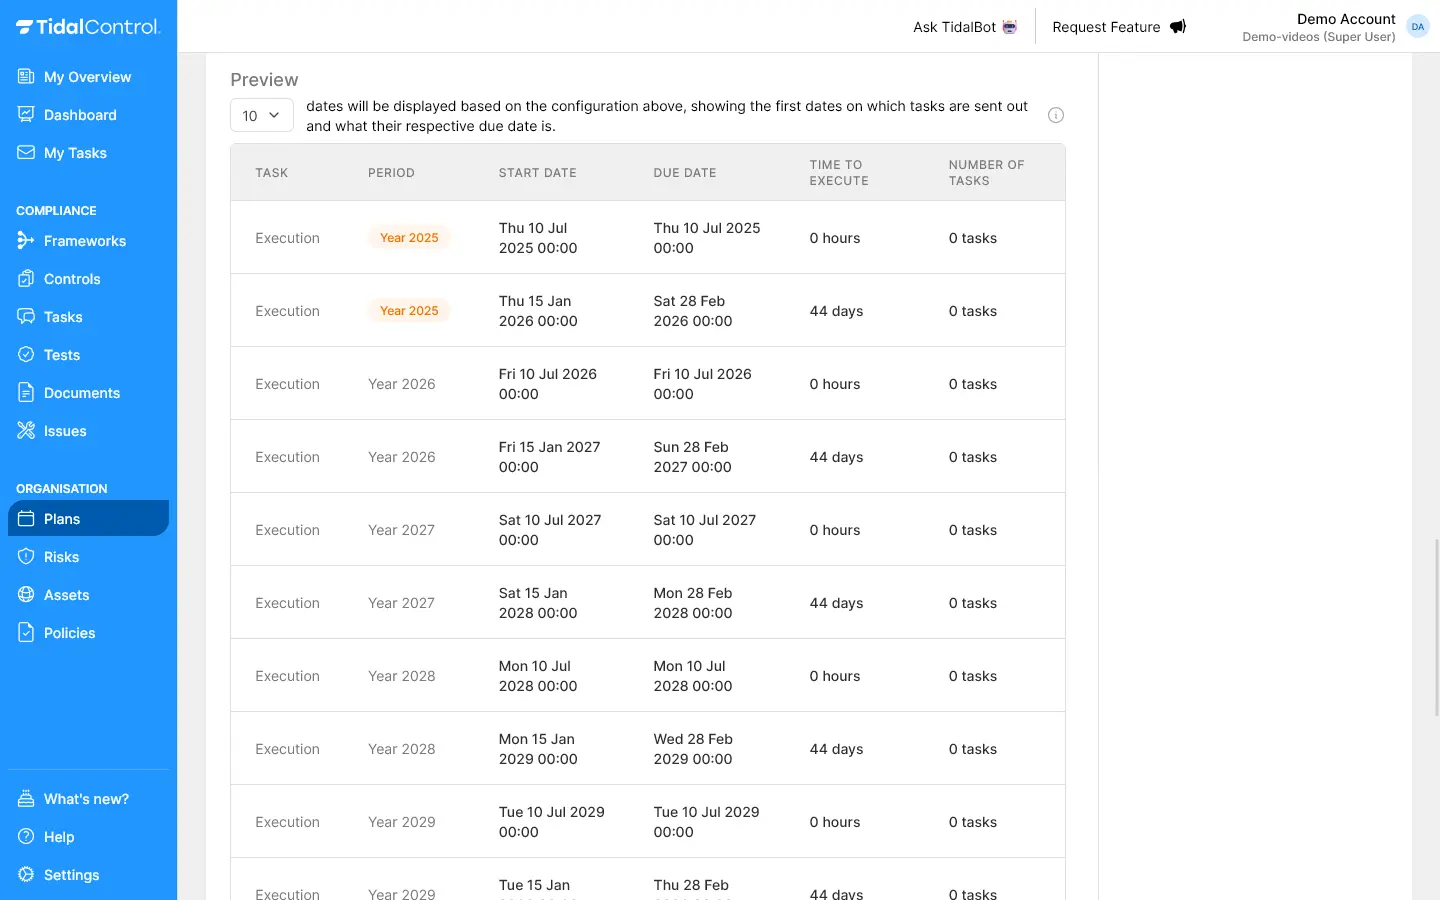This screenshot has width=1440, height=900.
Task: Click the preview info icon
Action: click(x=1055, y=116)
